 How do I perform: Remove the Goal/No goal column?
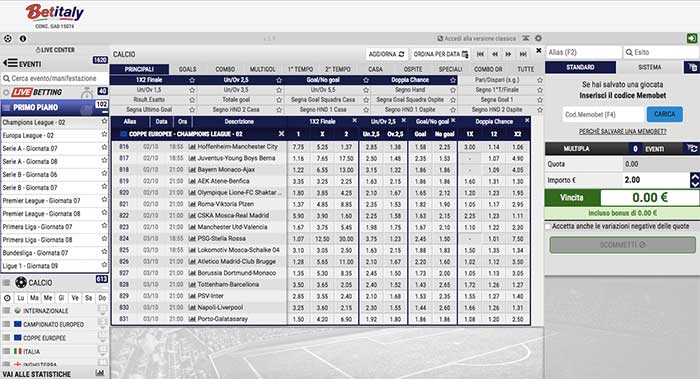(453, 121)
